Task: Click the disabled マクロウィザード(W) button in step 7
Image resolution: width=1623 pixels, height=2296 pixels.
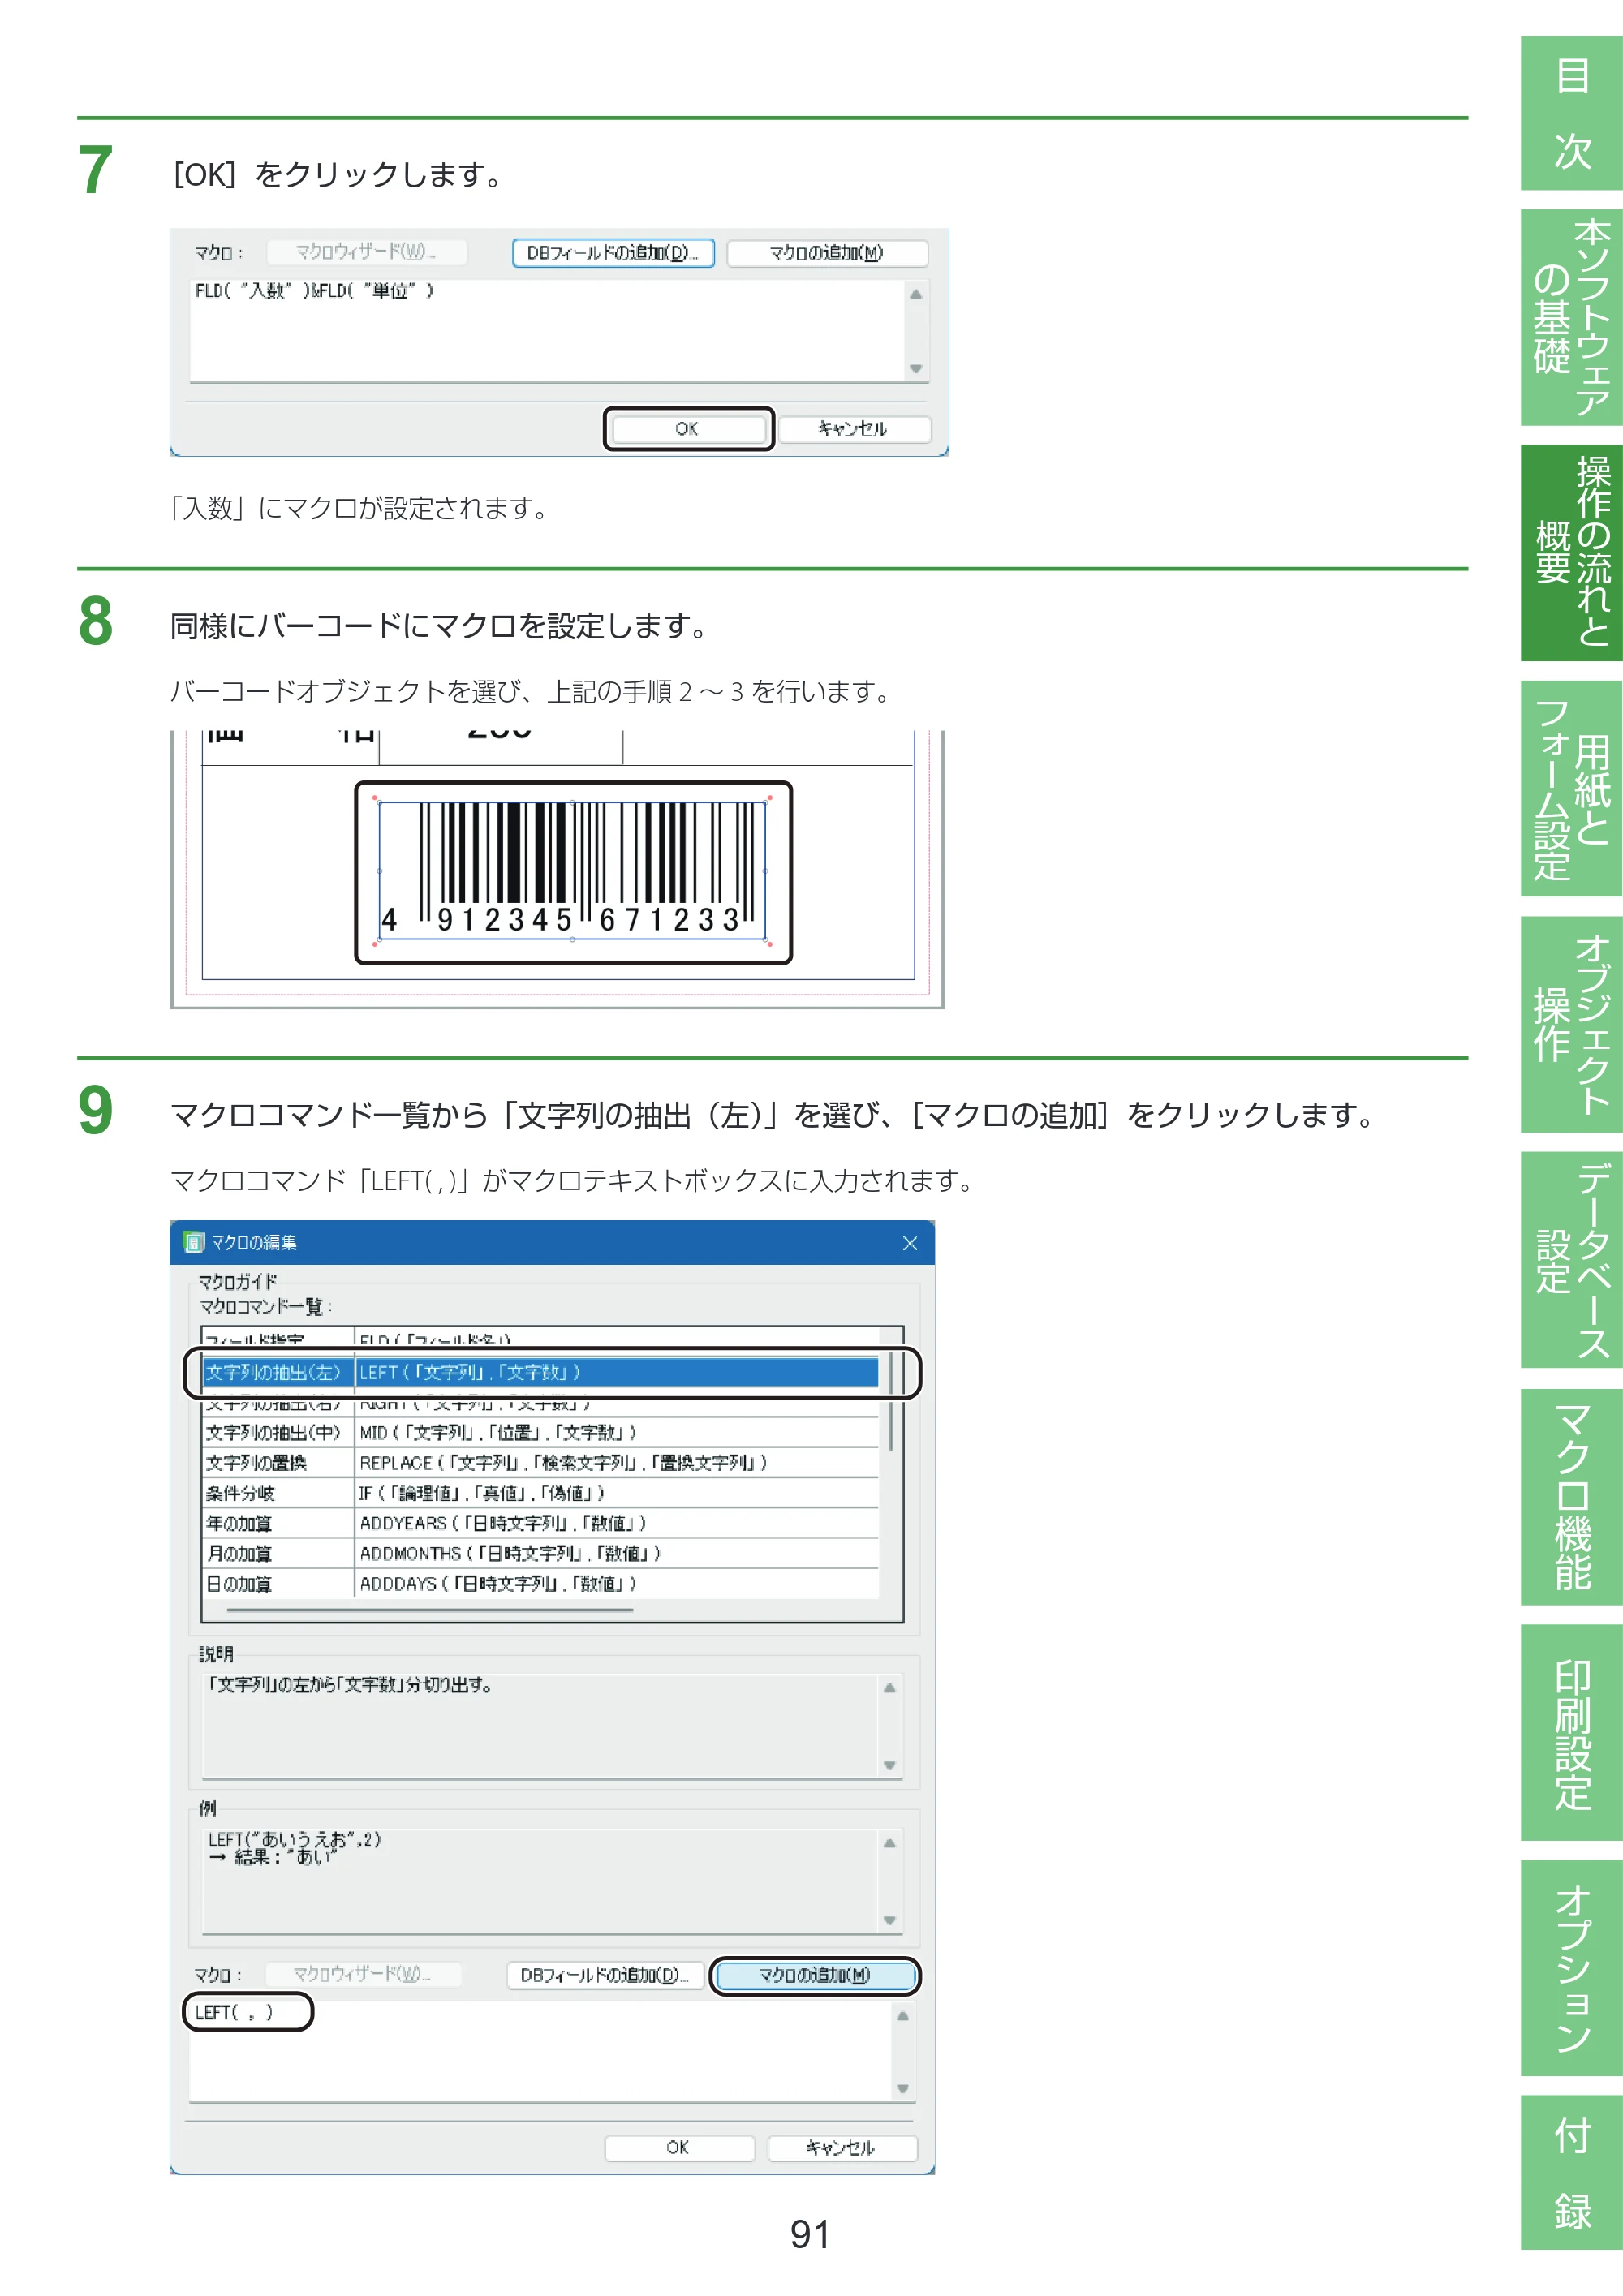Action: (x=366, y=252)
